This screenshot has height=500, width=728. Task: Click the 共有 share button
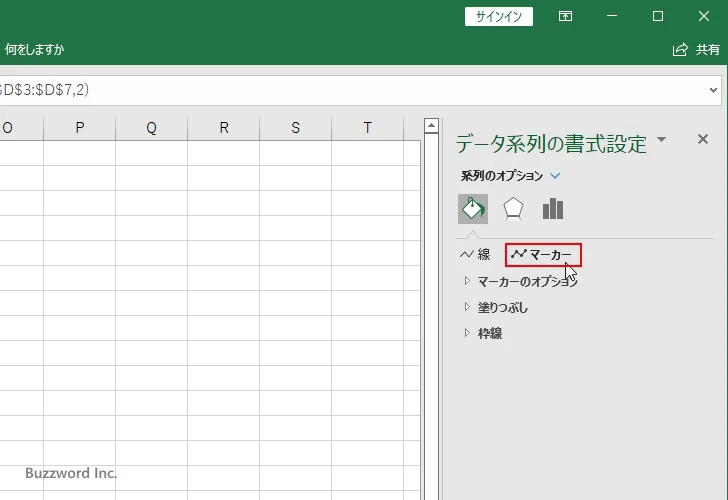(x=696, y=49)
